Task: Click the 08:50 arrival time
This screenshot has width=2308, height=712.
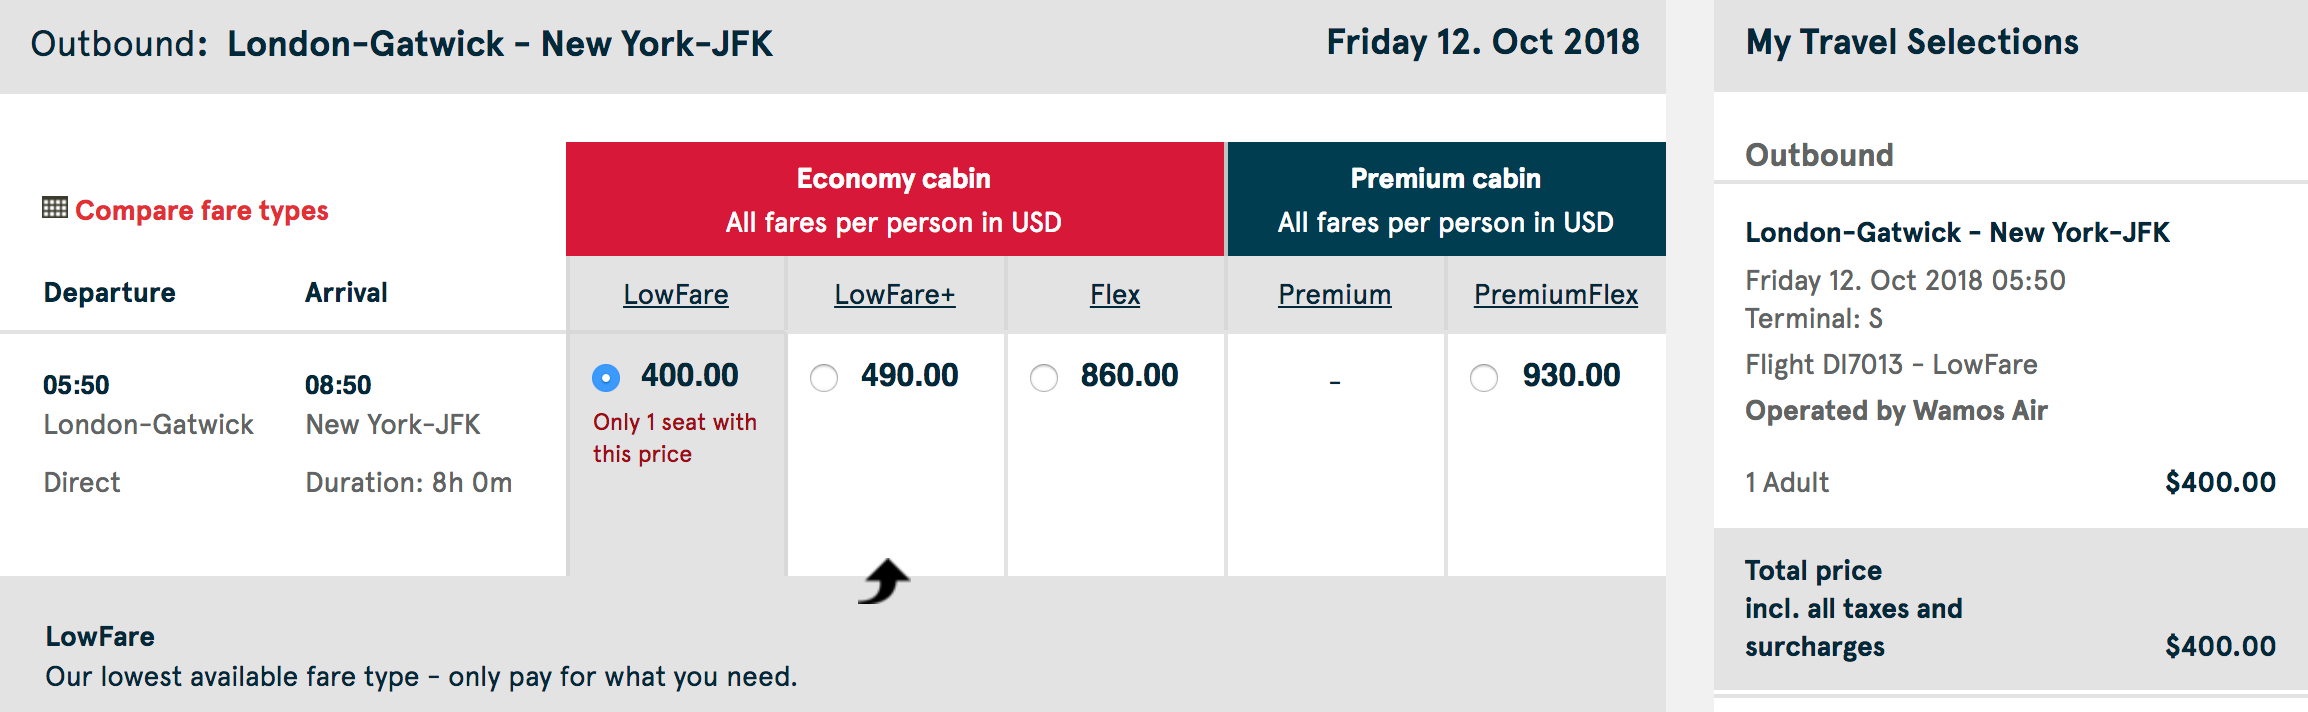Action: point(338,385)
